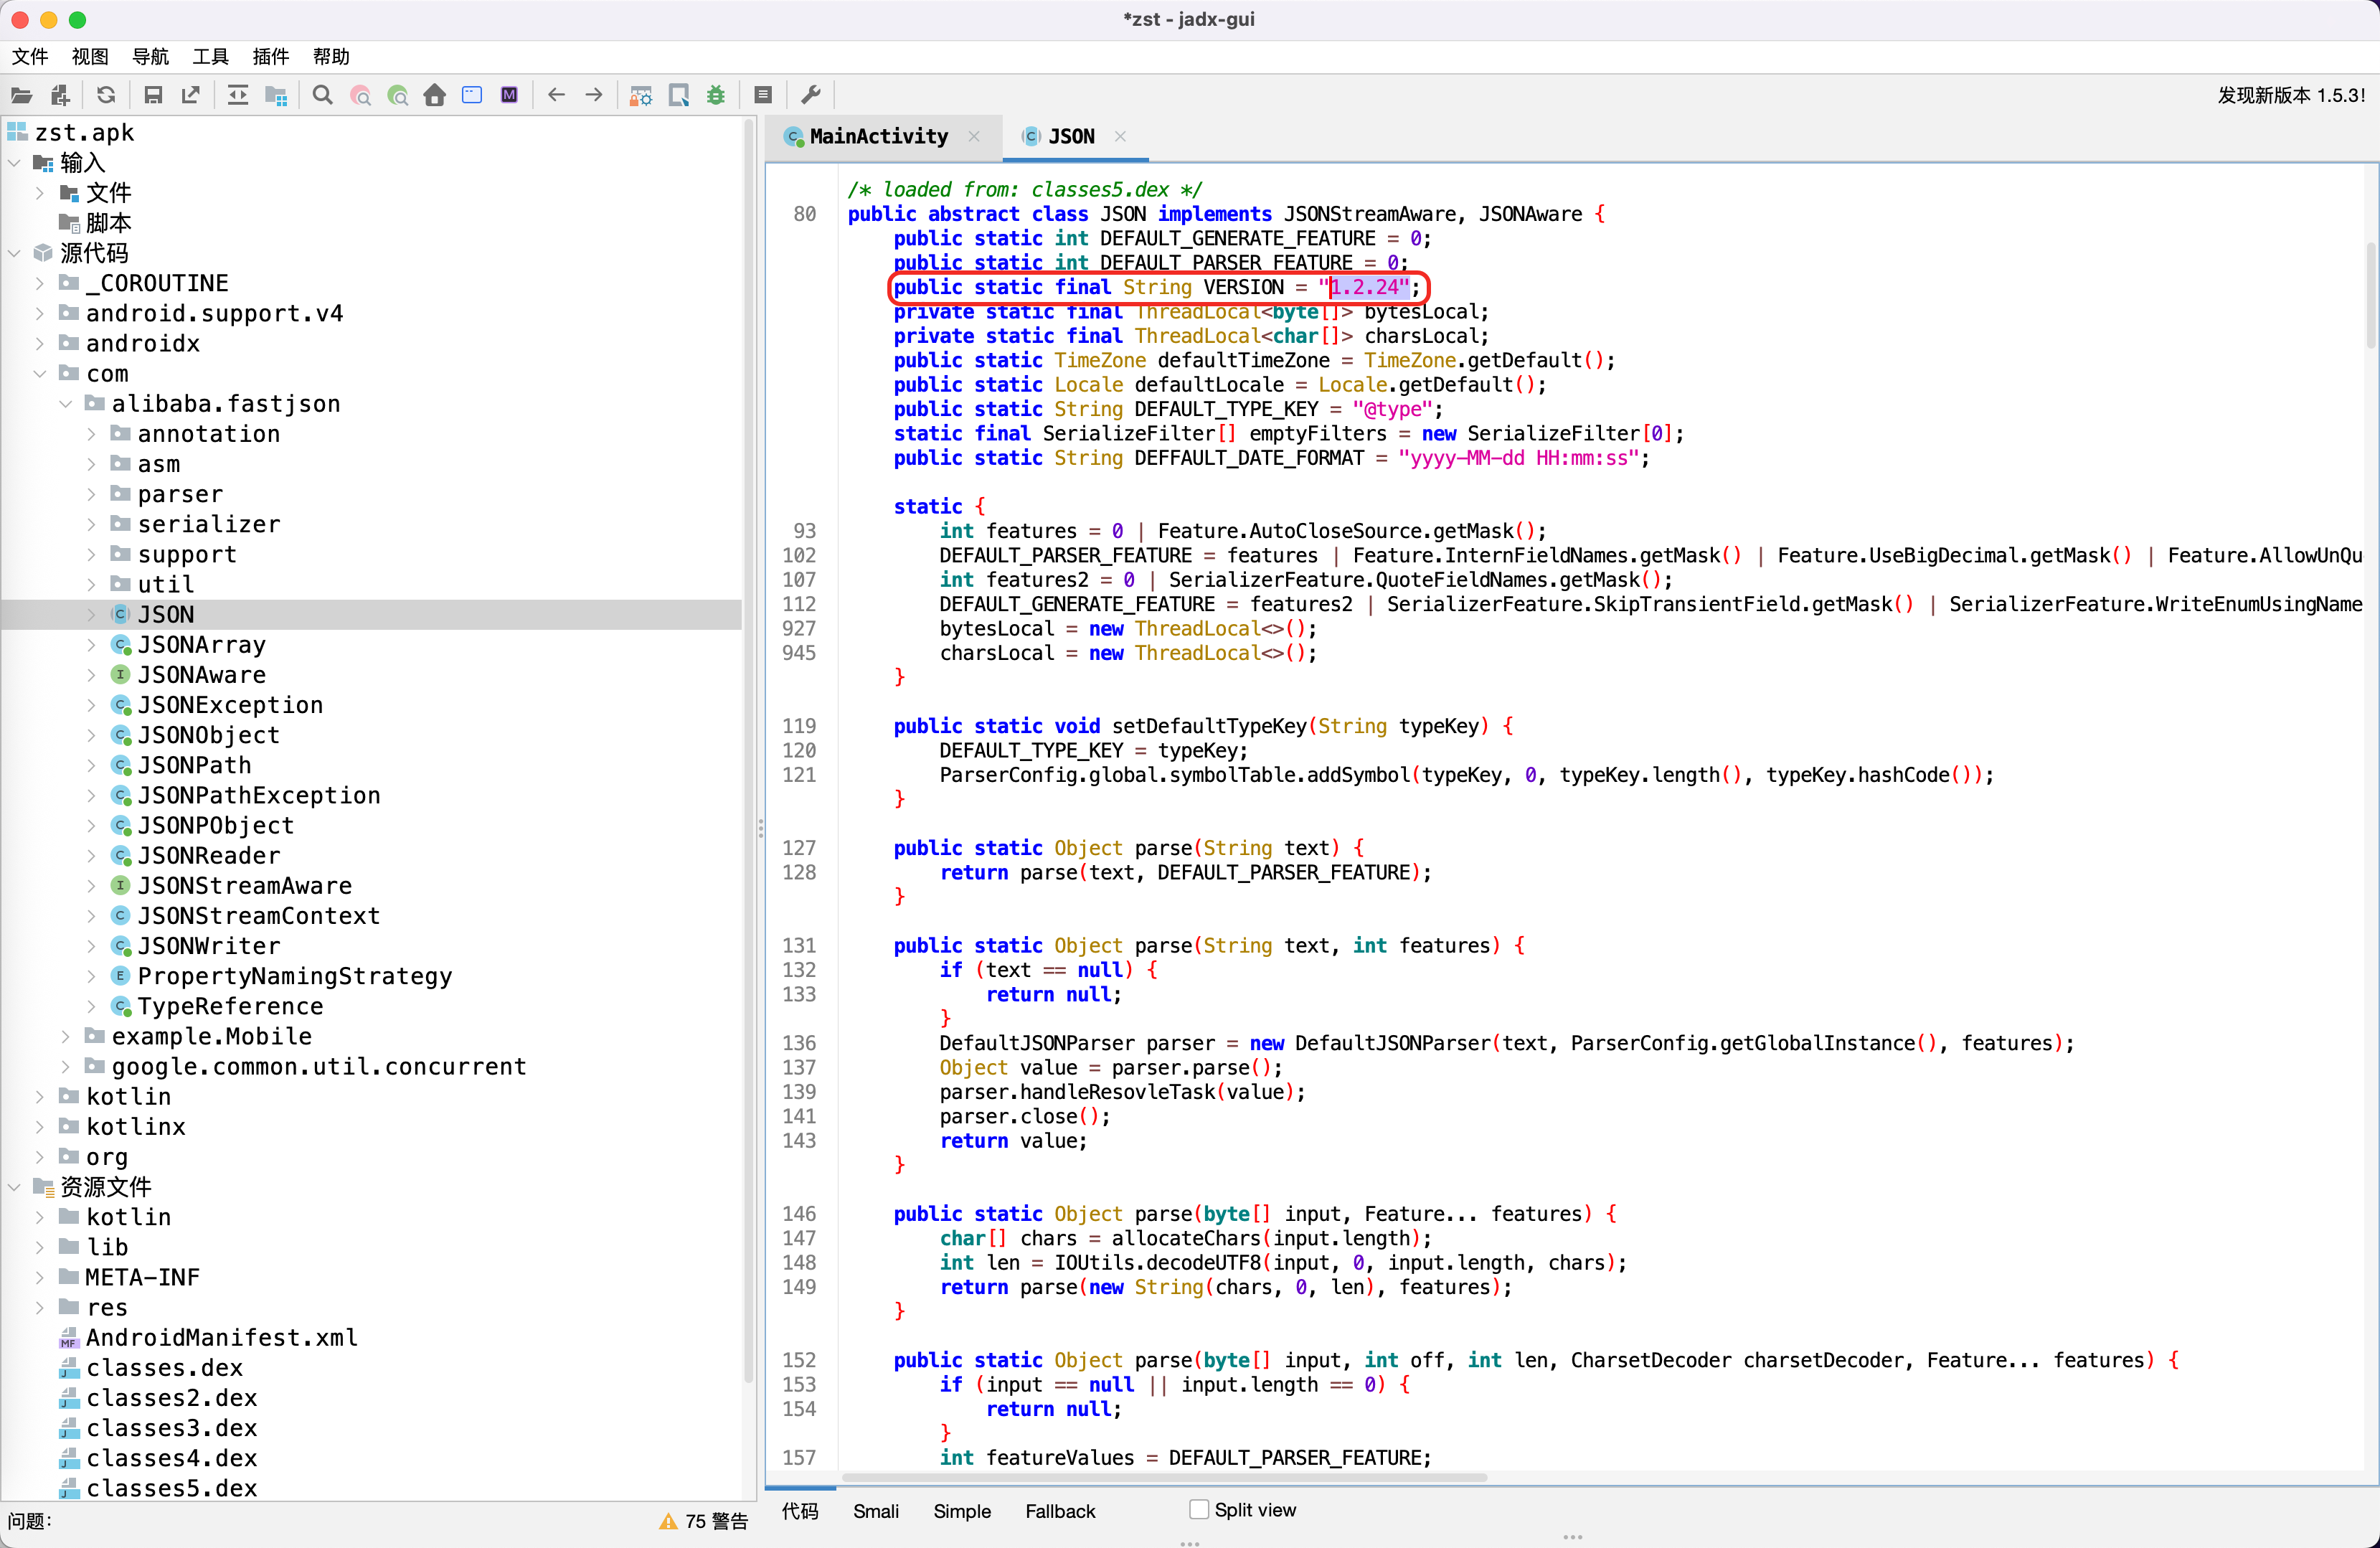Screen dimensions: 2380x1548
Task: Click the navigate back arrow
Action: (557, 95)
